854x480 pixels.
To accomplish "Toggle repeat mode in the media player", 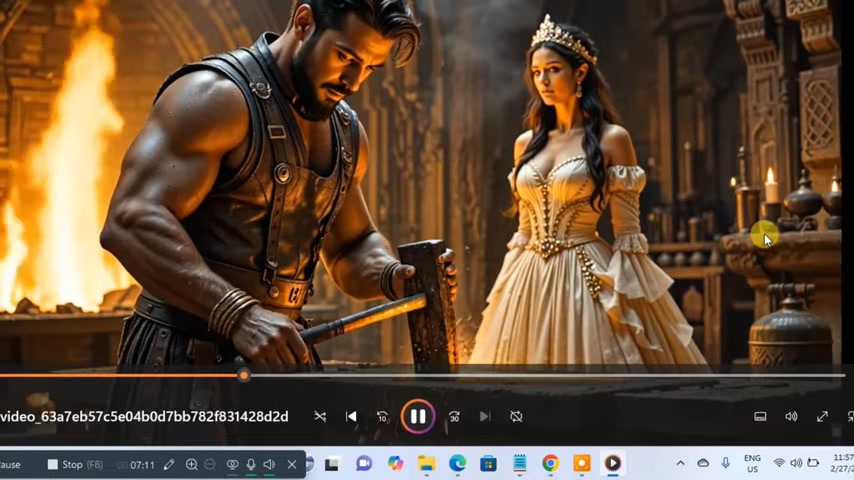I will click(516, 416).
